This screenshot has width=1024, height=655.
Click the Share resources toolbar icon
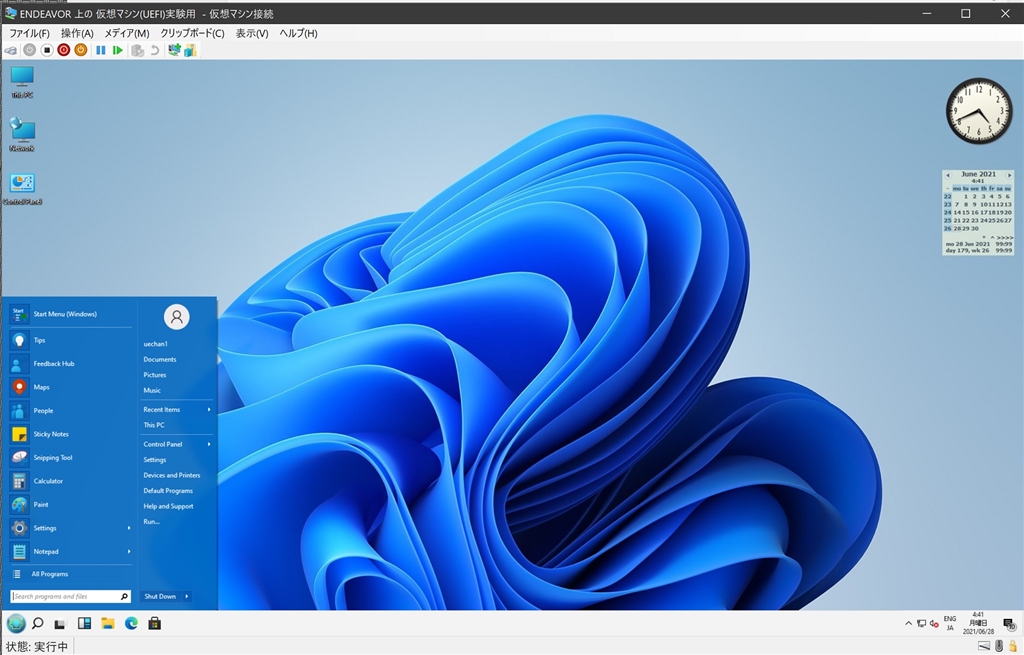[190, 50]
